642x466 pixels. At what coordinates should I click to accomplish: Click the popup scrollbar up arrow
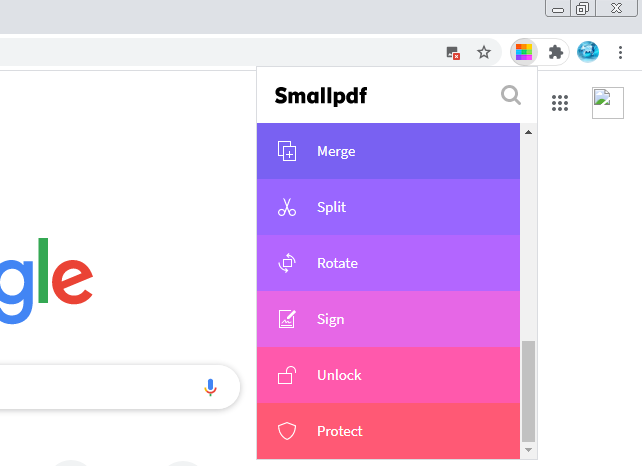point(529,132)
